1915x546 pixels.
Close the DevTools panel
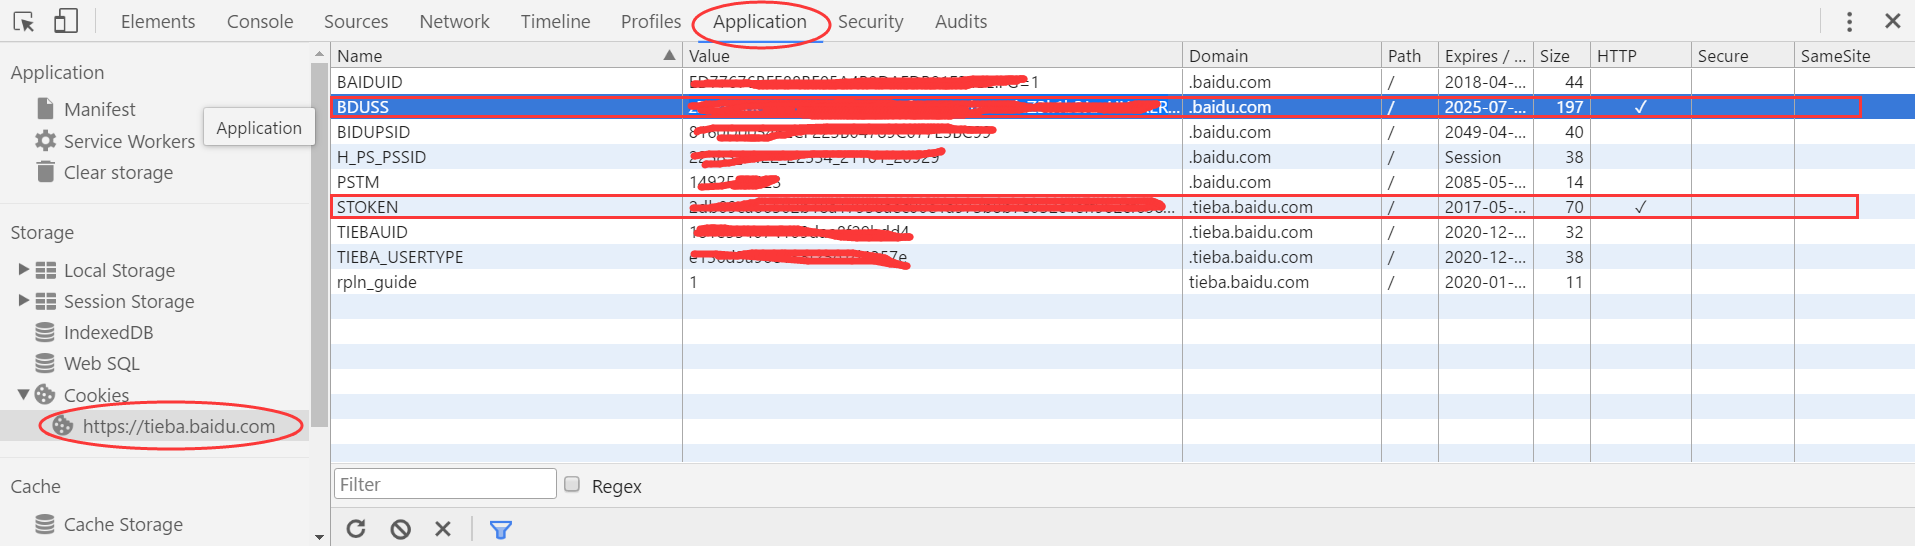point(1892,21)
